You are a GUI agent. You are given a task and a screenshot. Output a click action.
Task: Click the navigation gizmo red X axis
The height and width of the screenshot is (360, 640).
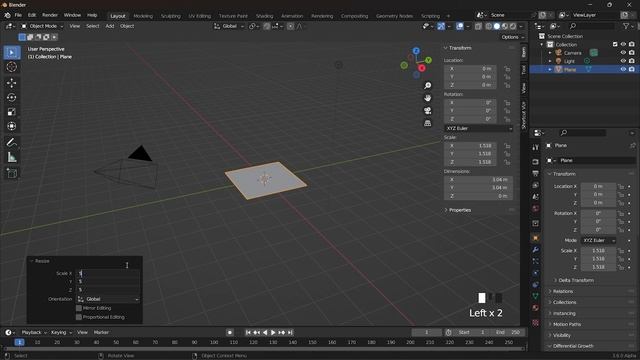(x=422, y=68)
